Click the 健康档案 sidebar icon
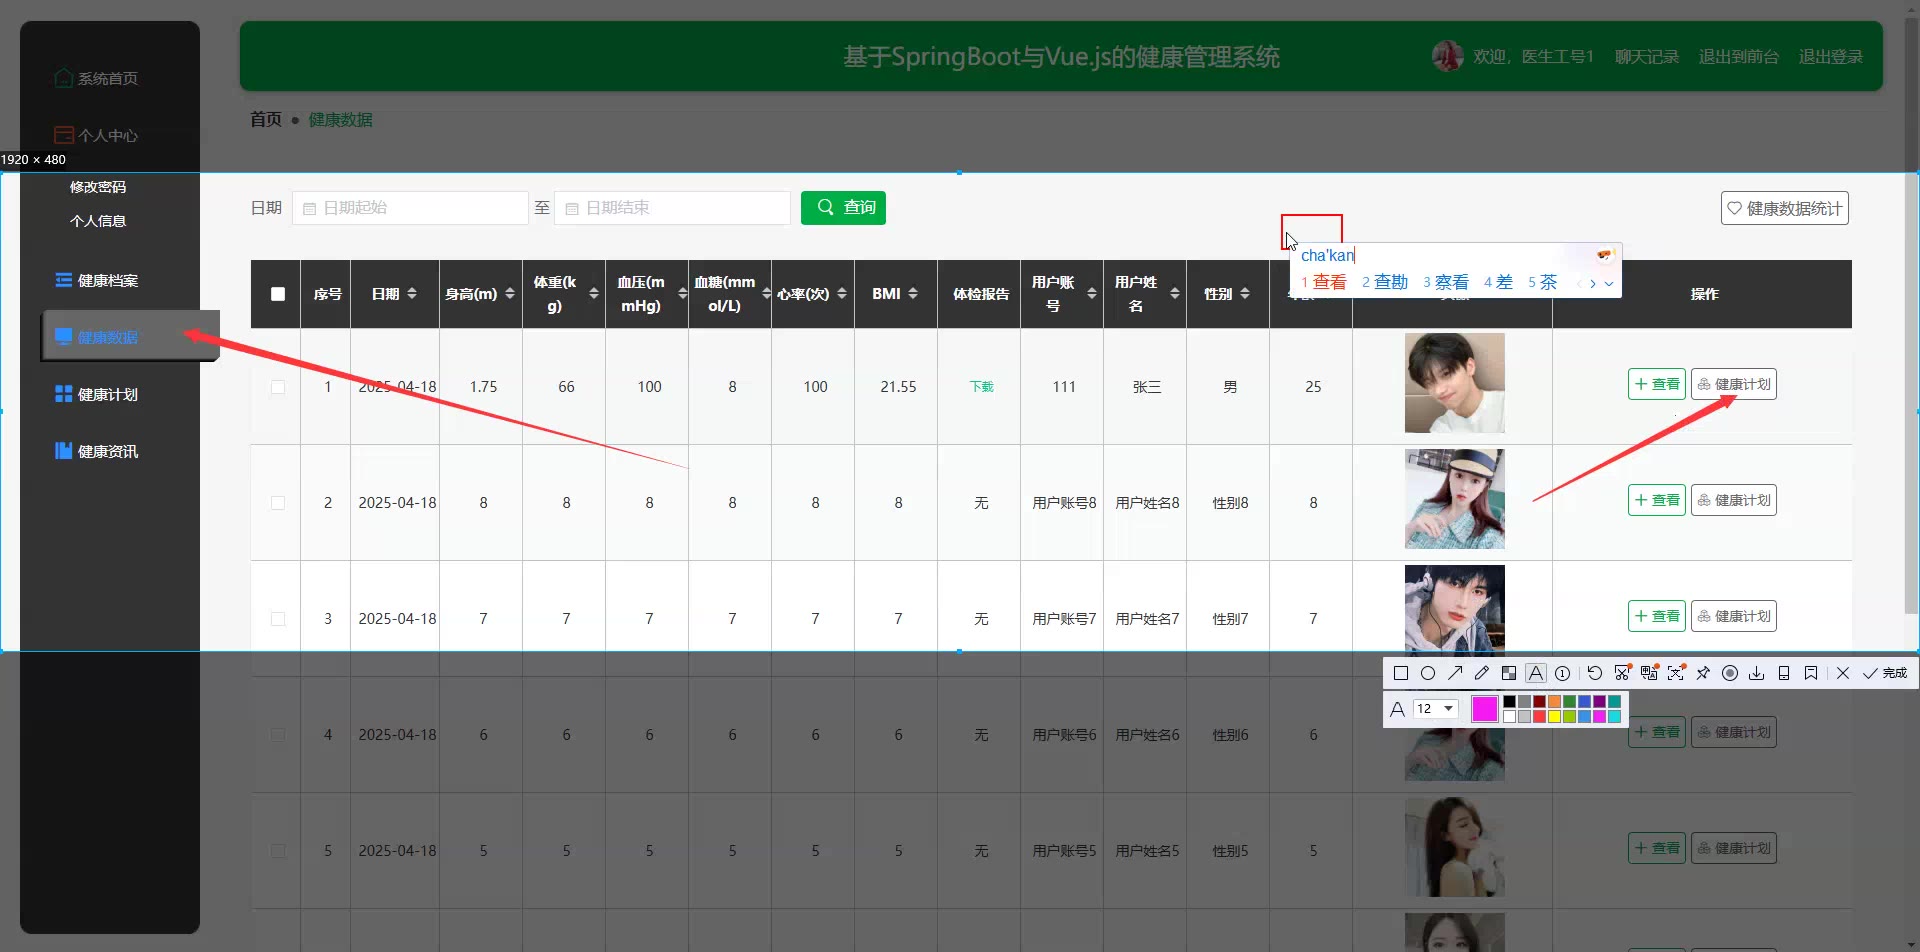 (x=64, y=280)
